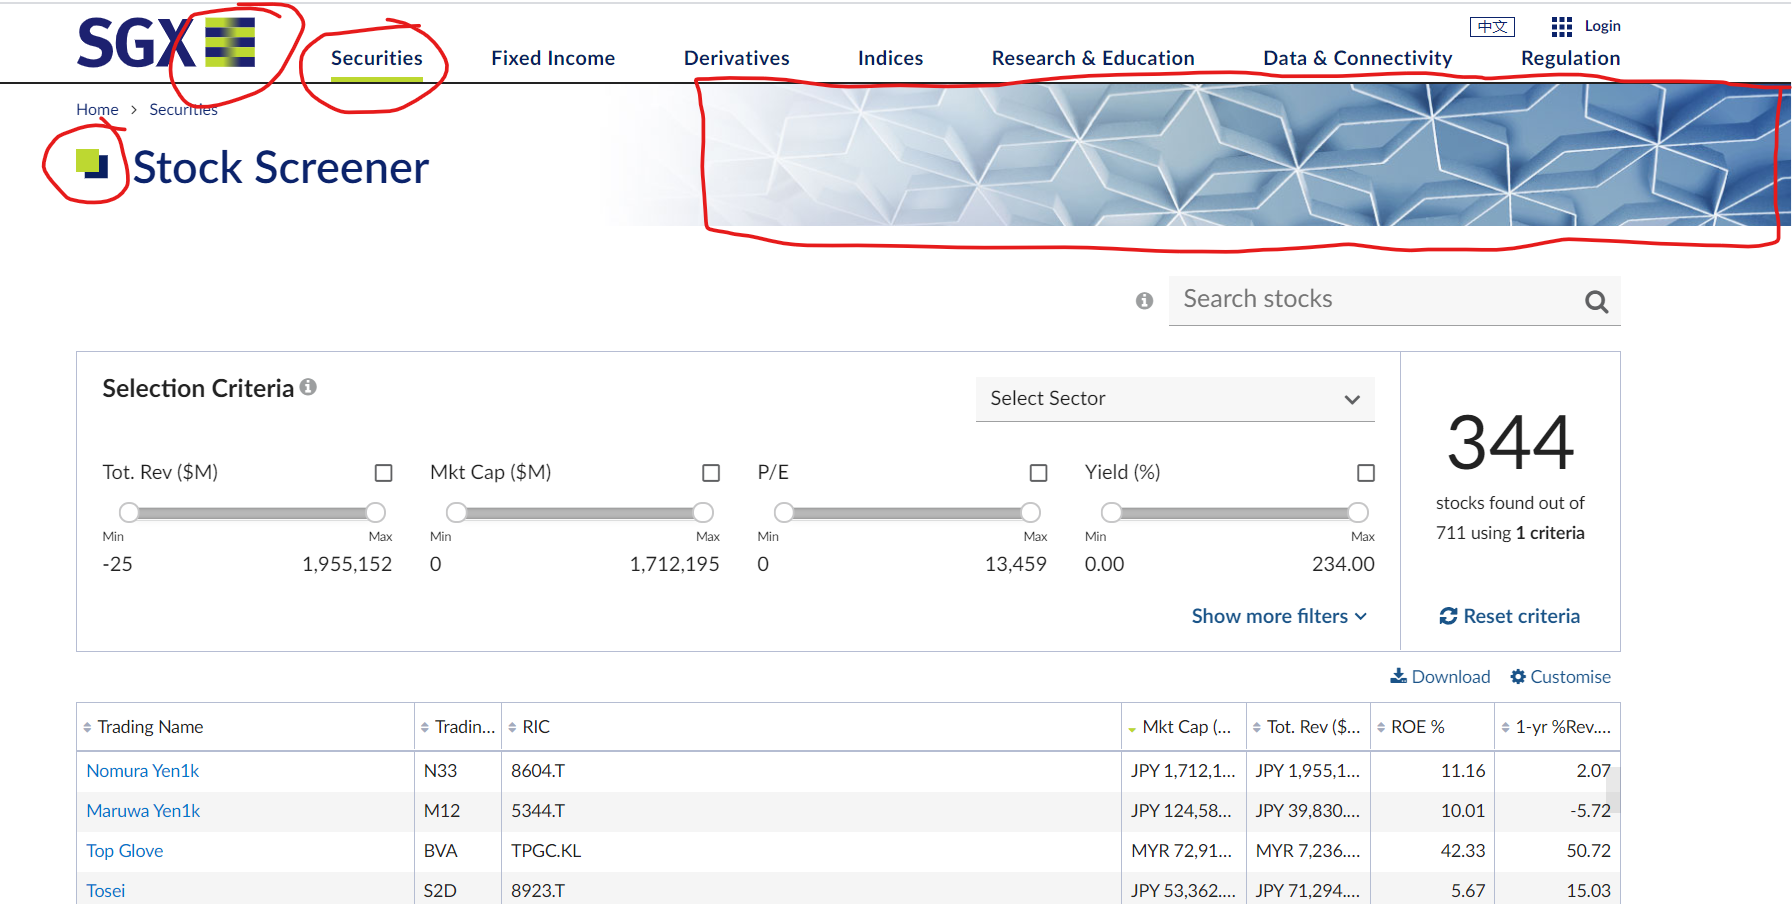This screenshot has height=904, width=1792.
Task: Sort by Trading code column arrows
Action: click(x=425, y=728)
